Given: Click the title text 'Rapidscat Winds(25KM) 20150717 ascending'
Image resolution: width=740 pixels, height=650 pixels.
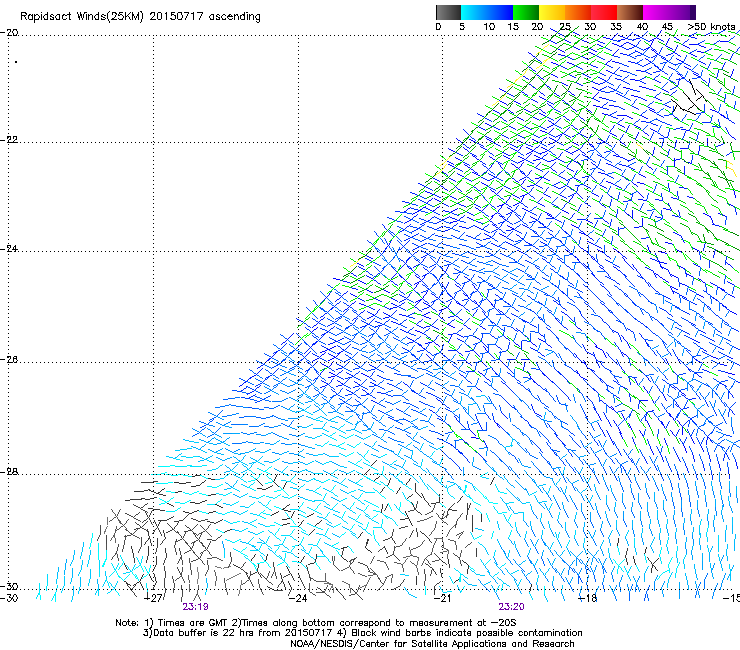Looking at the screenshot, I should click(140, 17).
